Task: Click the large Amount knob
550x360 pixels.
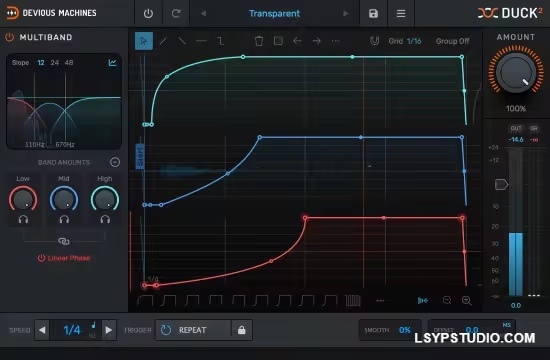Action: click(516, 73)
